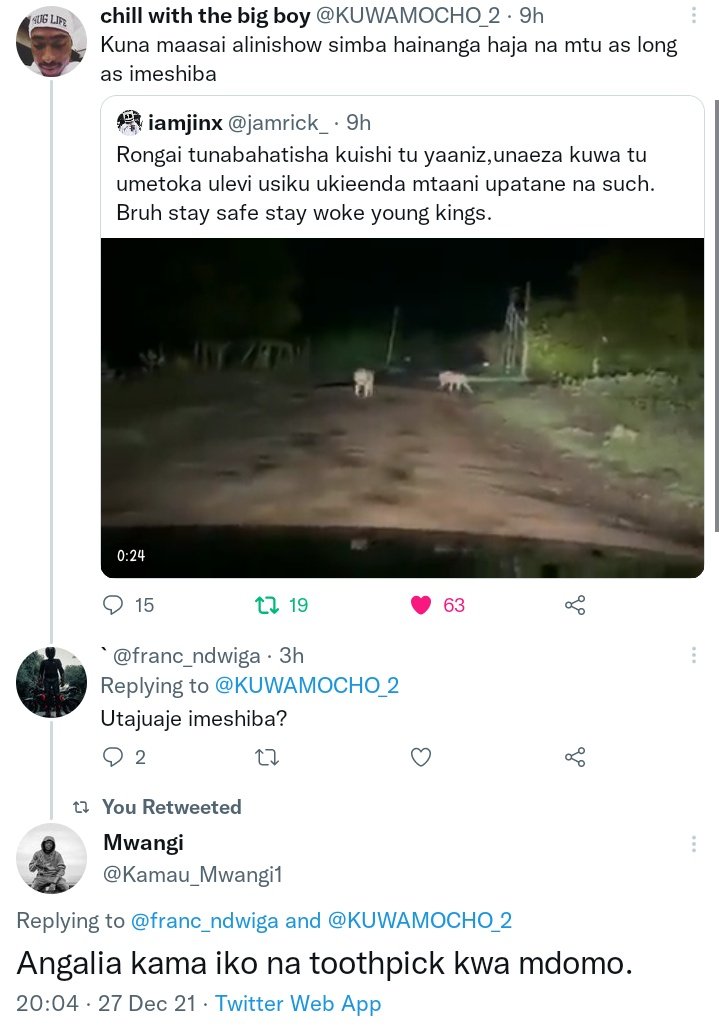Open more options on KUWAMOCHO_2's tweet
The width and height of the screenshot is (719, 1031).
694,15
